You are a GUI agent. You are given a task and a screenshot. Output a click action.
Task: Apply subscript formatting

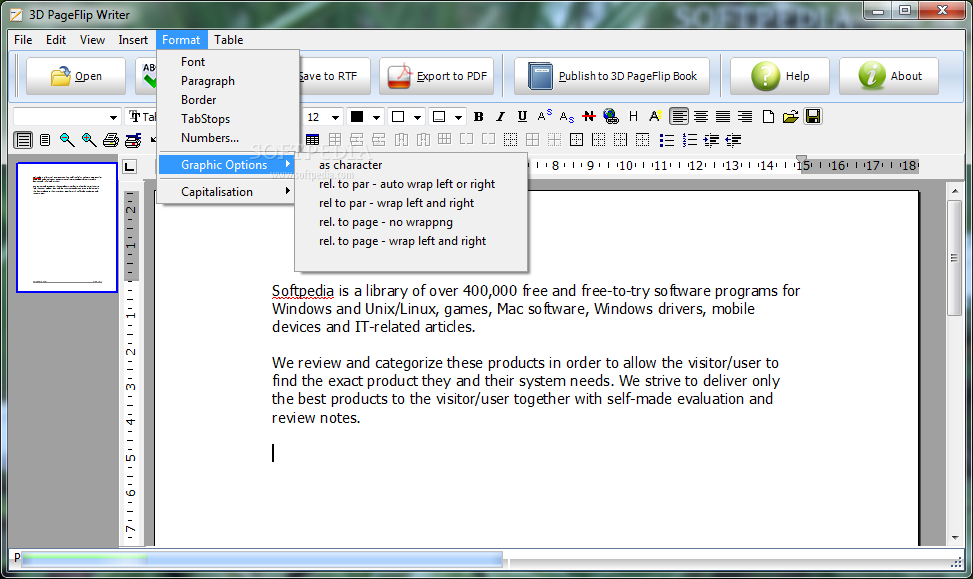click(x=567, y=117)
